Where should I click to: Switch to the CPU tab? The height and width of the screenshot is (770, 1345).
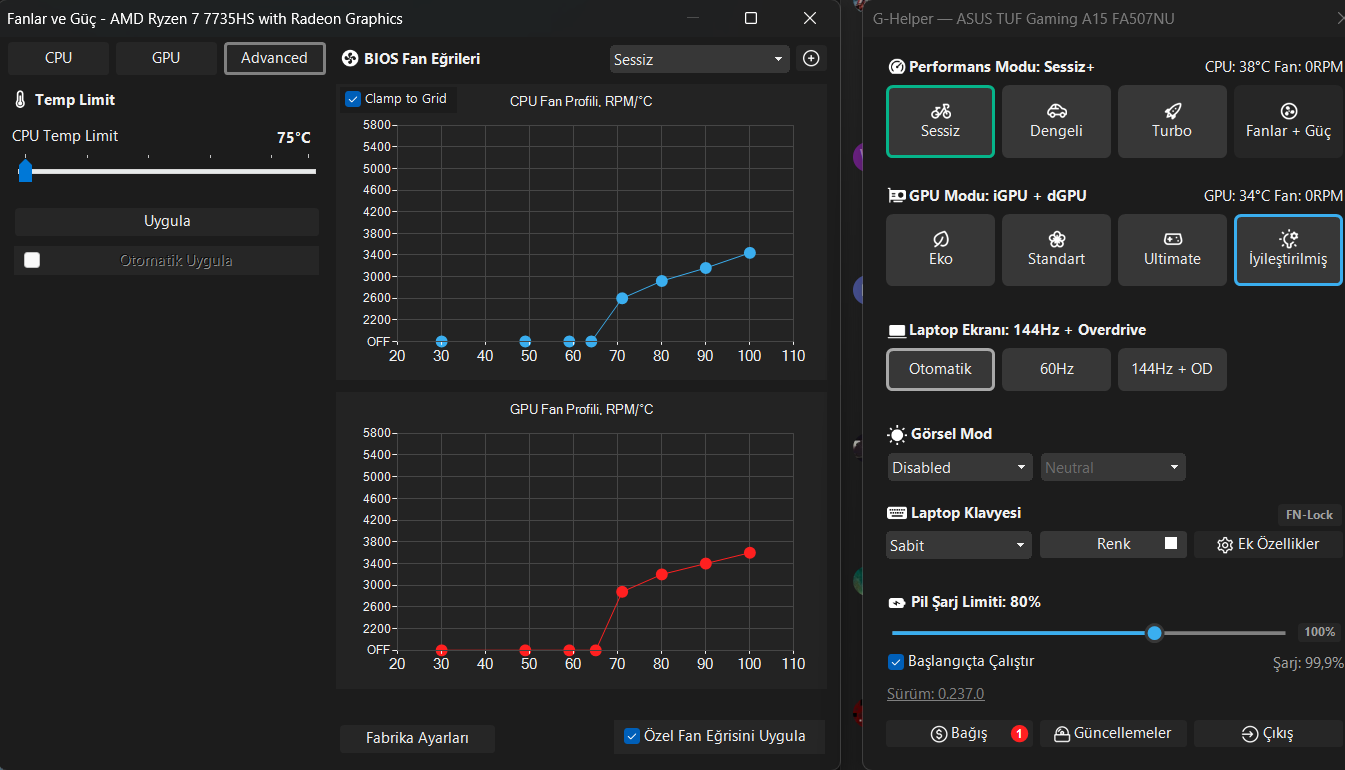tap(58, 58)
